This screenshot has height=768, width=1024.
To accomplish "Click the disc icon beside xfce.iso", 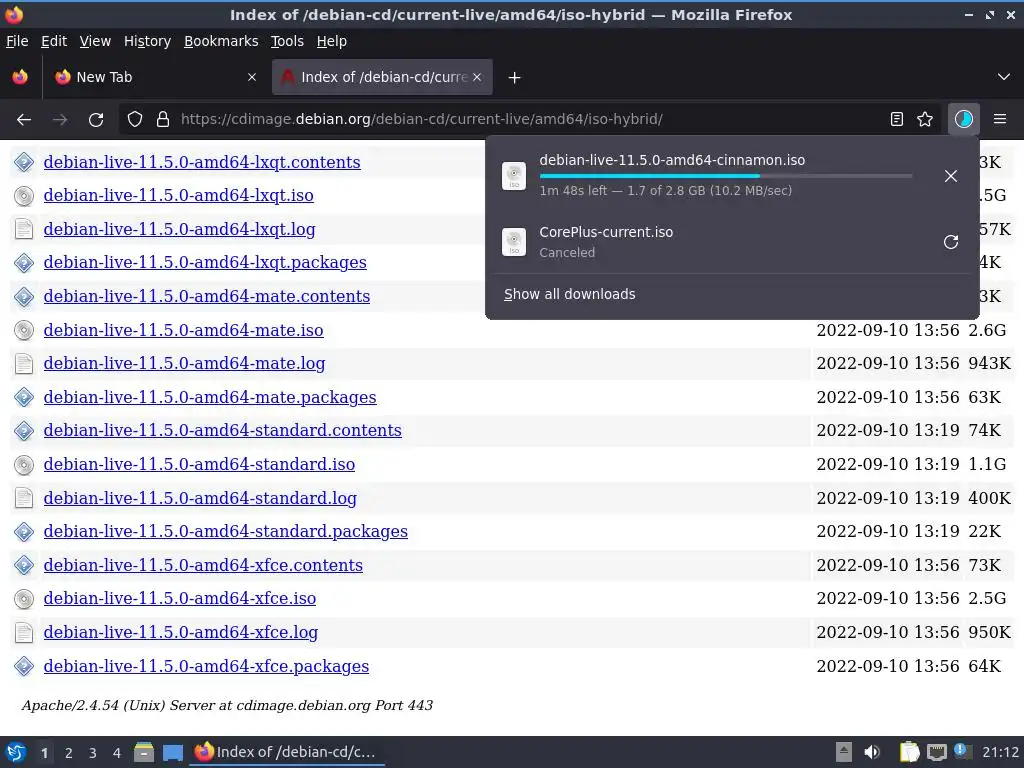I will click(24, 599).
